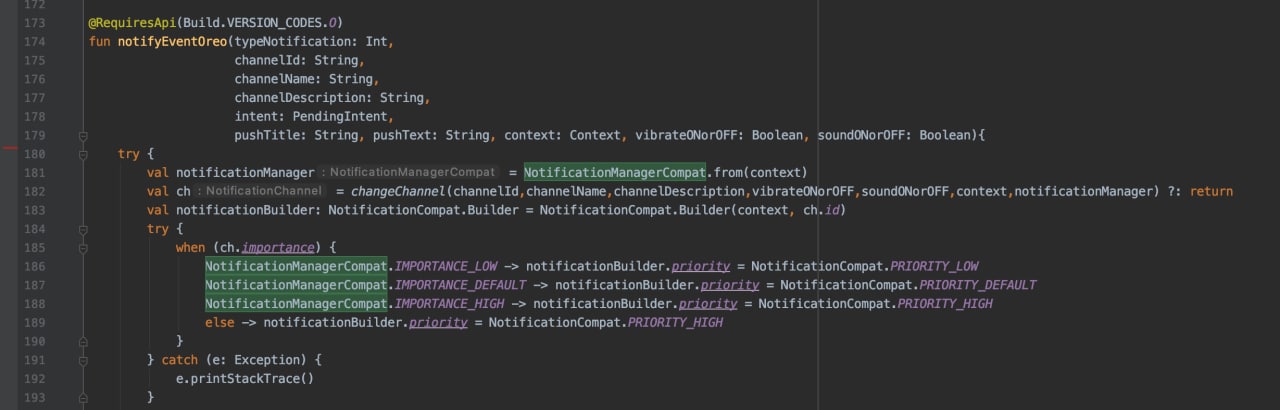The height and width of the screenshot is (410, 1280).
Task: Click the @RequiresApi annotation
Action: tap(132, 23)
